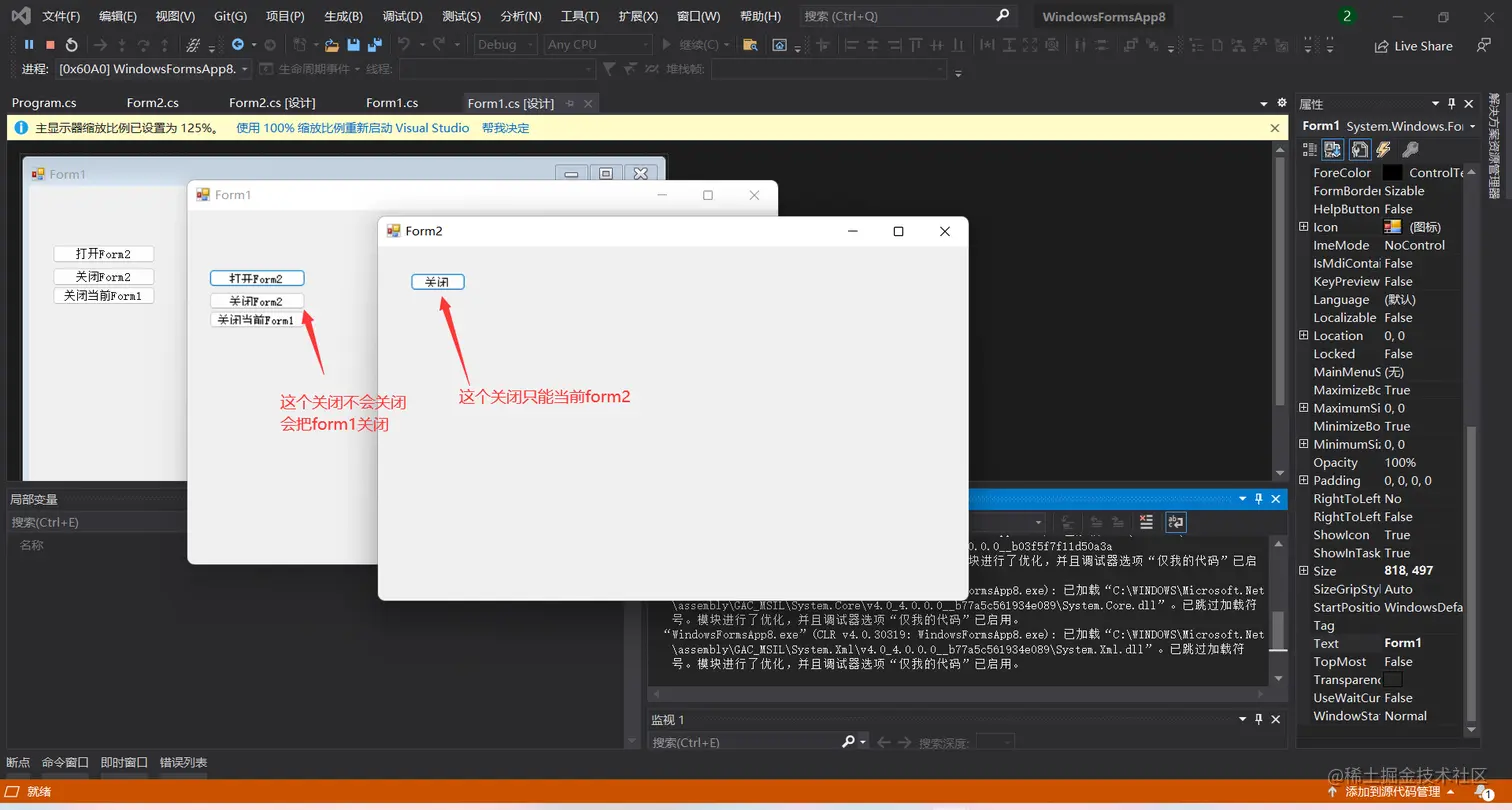This screenshot has width=1512, height=810.
Task: Open the 错误列表 tab at bottom
Action: tap(184, 763)
